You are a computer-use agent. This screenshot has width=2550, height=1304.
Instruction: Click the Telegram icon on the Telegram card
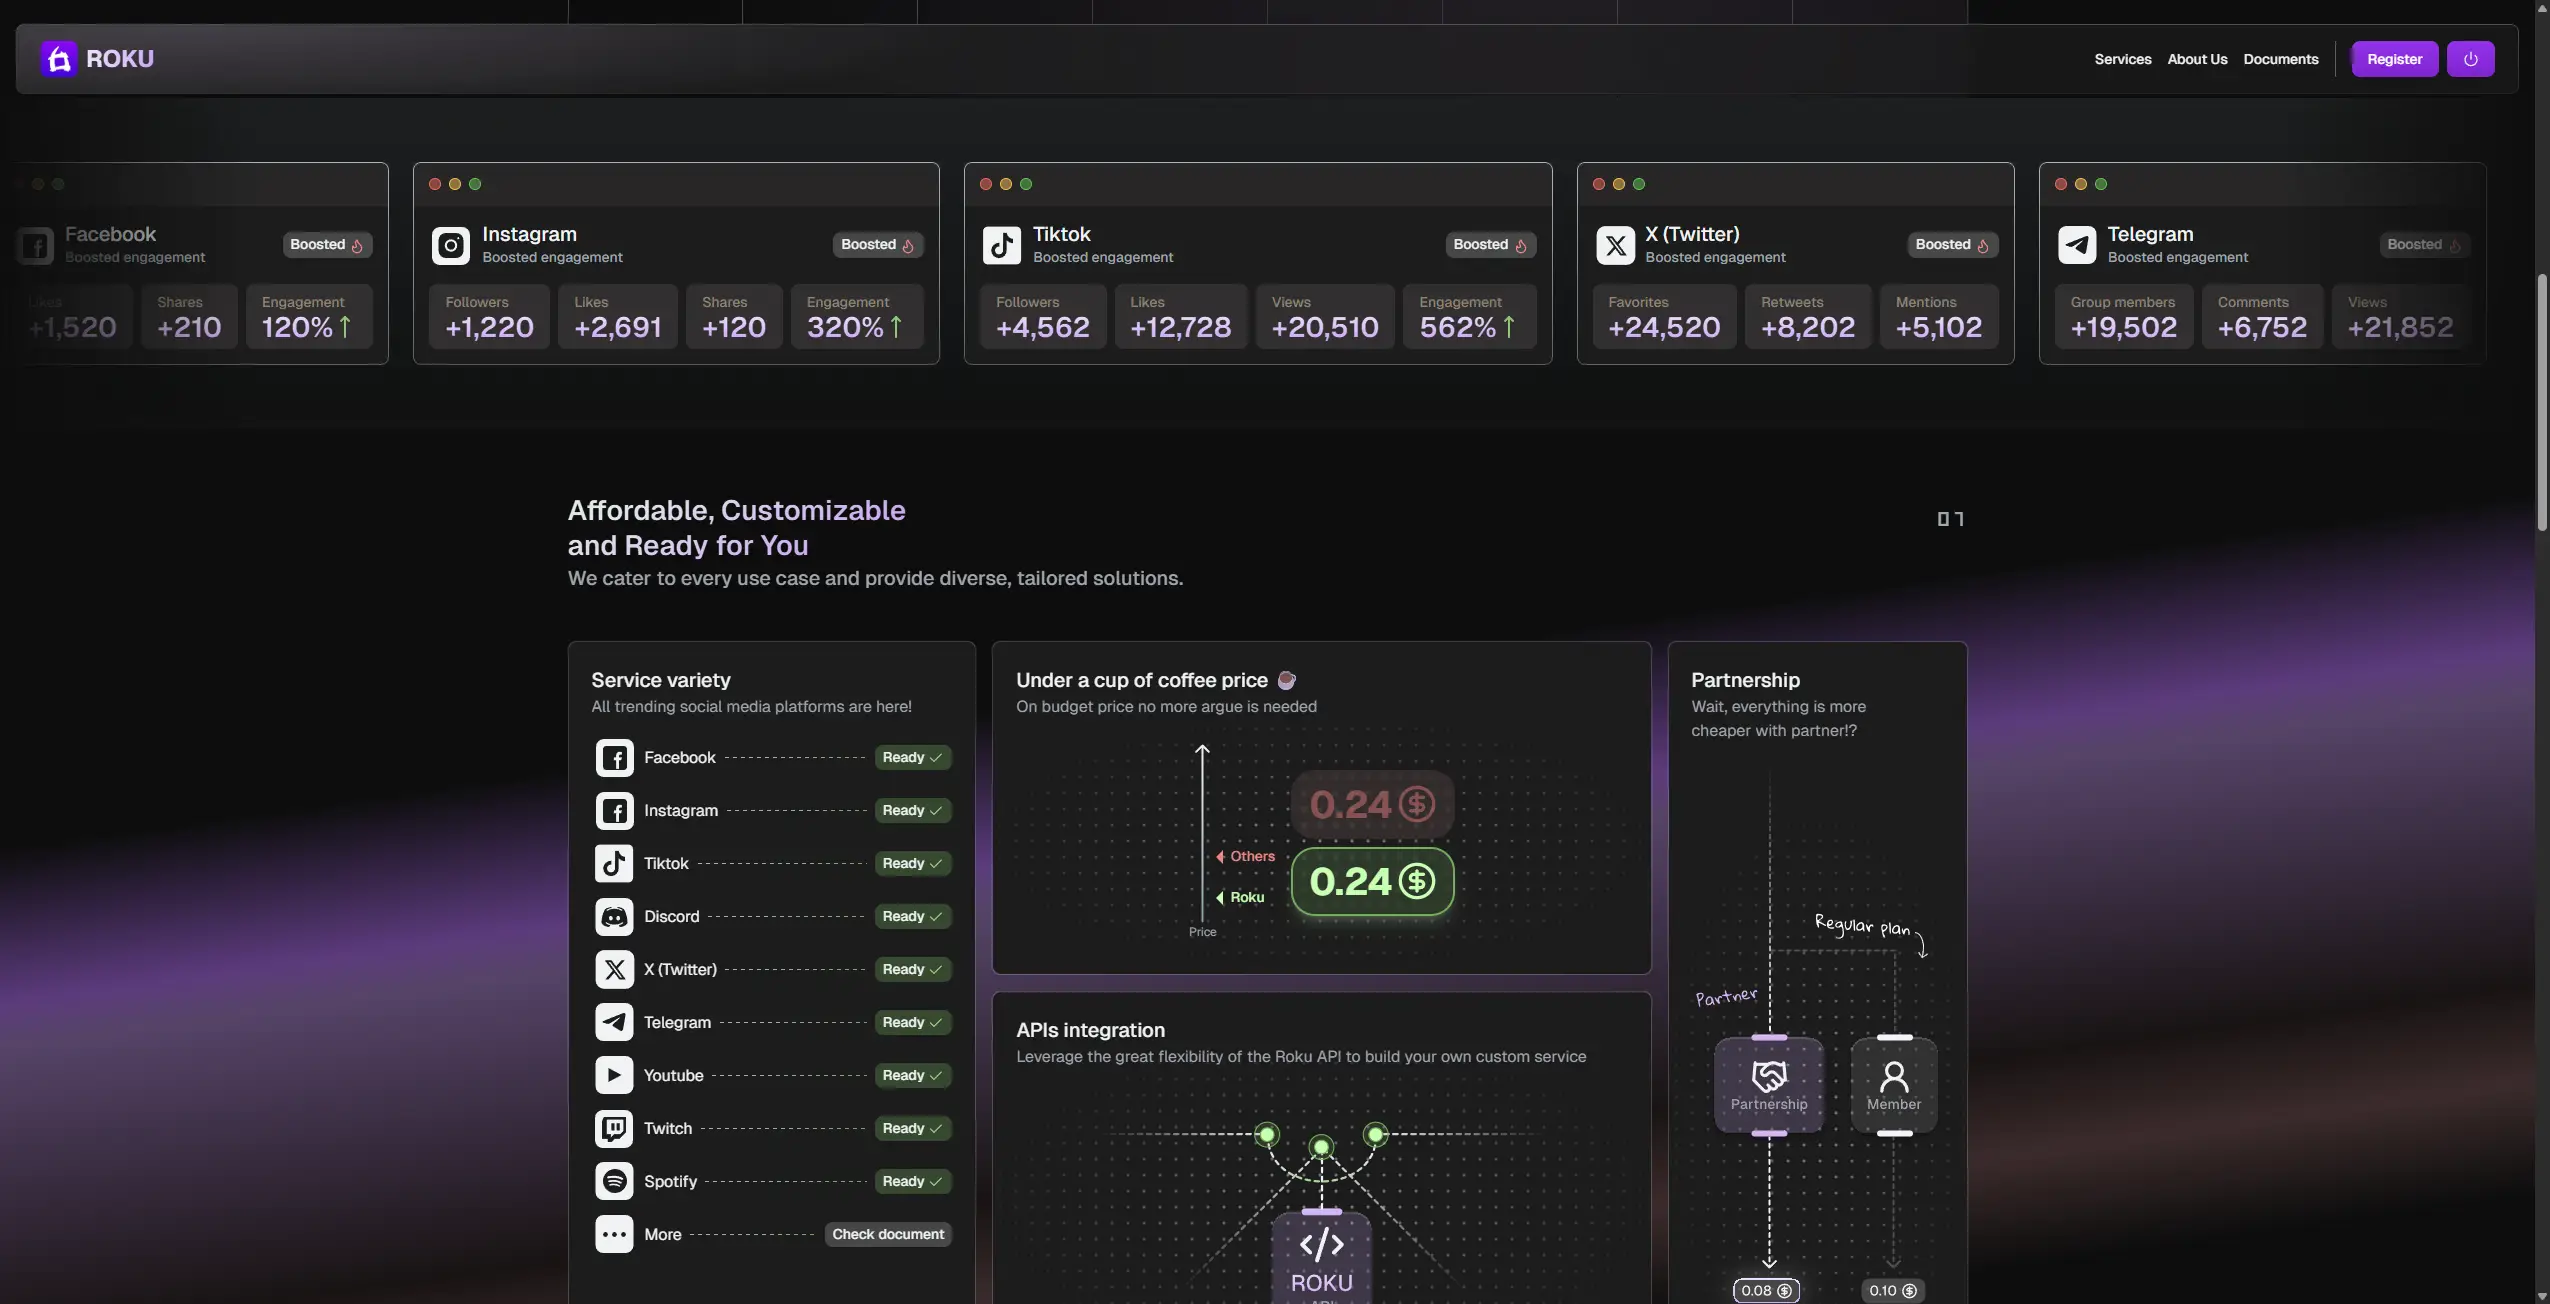pos(2077,245)
